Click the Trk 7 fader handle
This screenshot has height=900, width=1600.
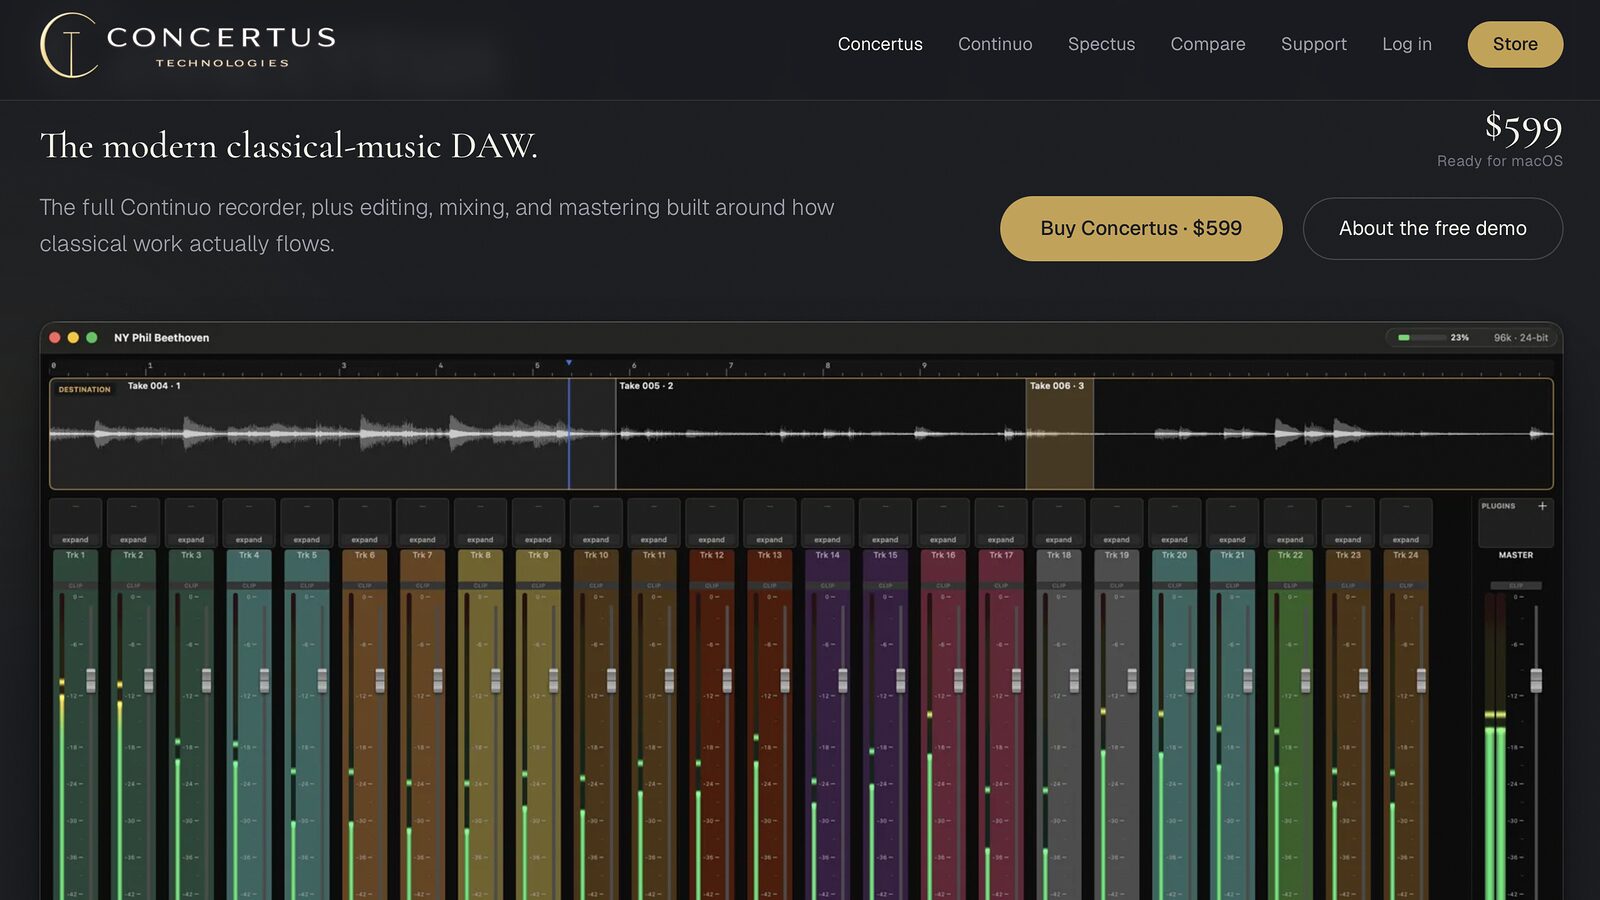click(438, 680)
